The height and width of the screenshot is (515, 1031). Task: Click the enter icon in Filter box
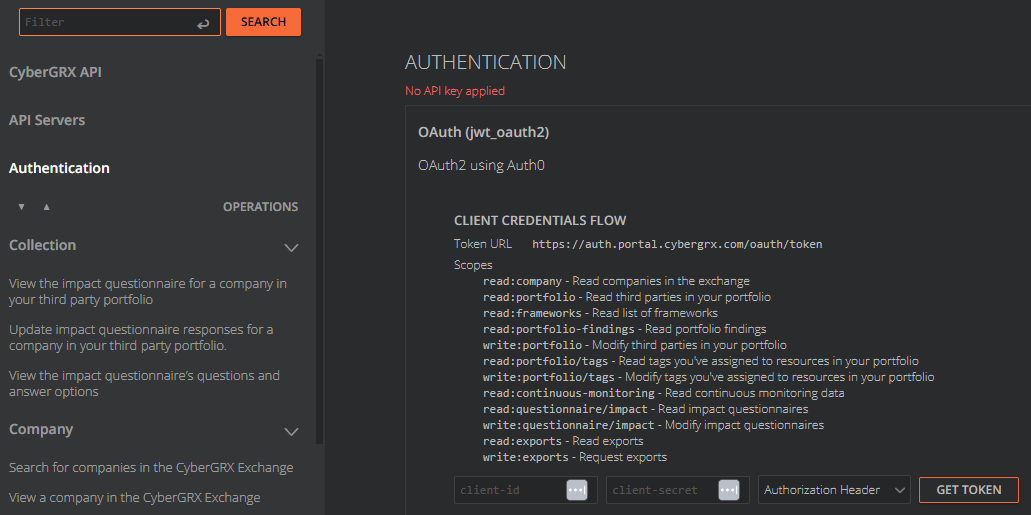tap(203, 24)
